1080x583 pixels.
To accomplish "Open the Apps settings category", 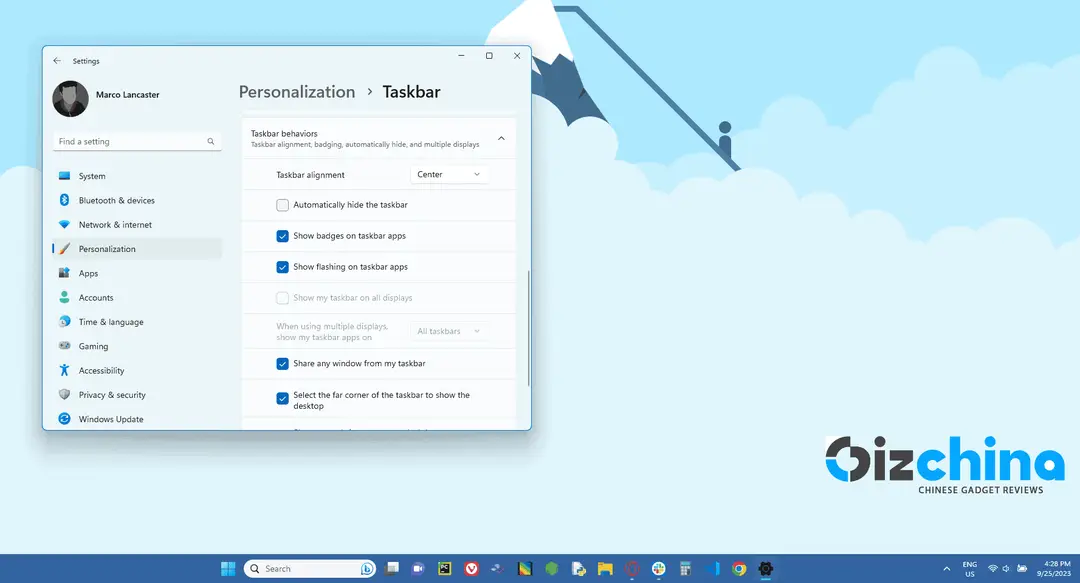I will (137, 273).
